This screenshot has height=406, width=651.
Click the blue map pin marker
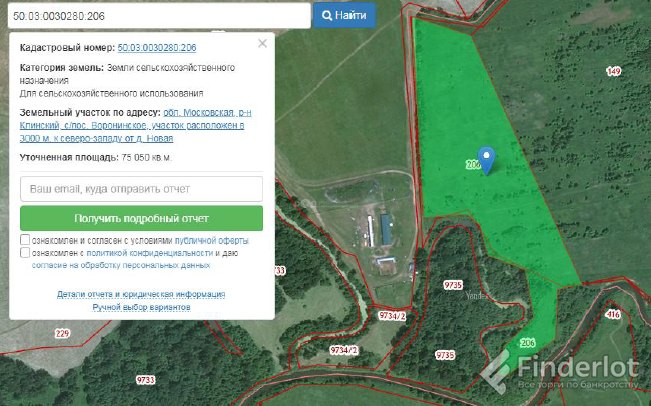(487, 159)
